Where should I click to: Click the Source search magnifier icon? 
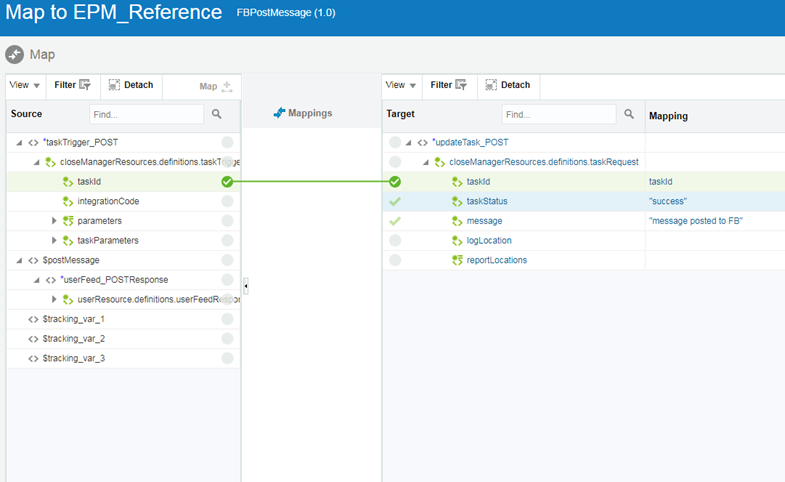coord(216,114)
